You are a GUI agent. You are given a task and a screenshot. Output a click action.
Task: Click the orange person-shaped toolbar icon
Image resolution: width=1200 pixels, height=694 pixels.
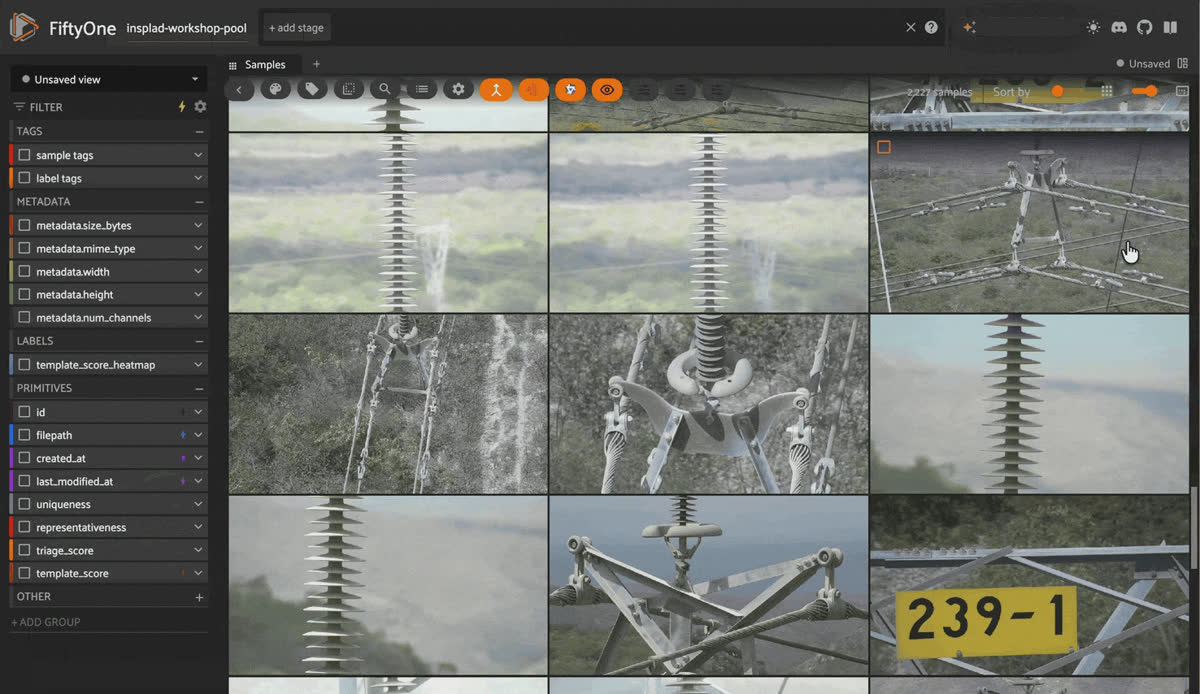point(495,89)
